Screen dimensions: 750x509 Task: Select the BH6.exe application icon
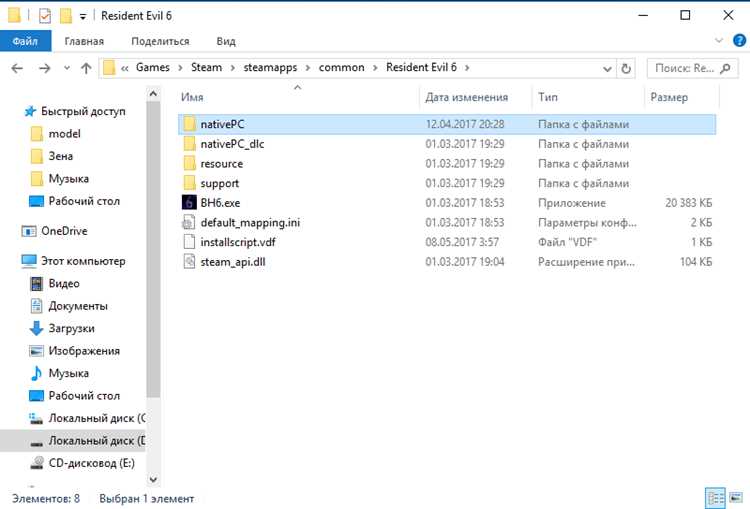[x=189, y=202]
